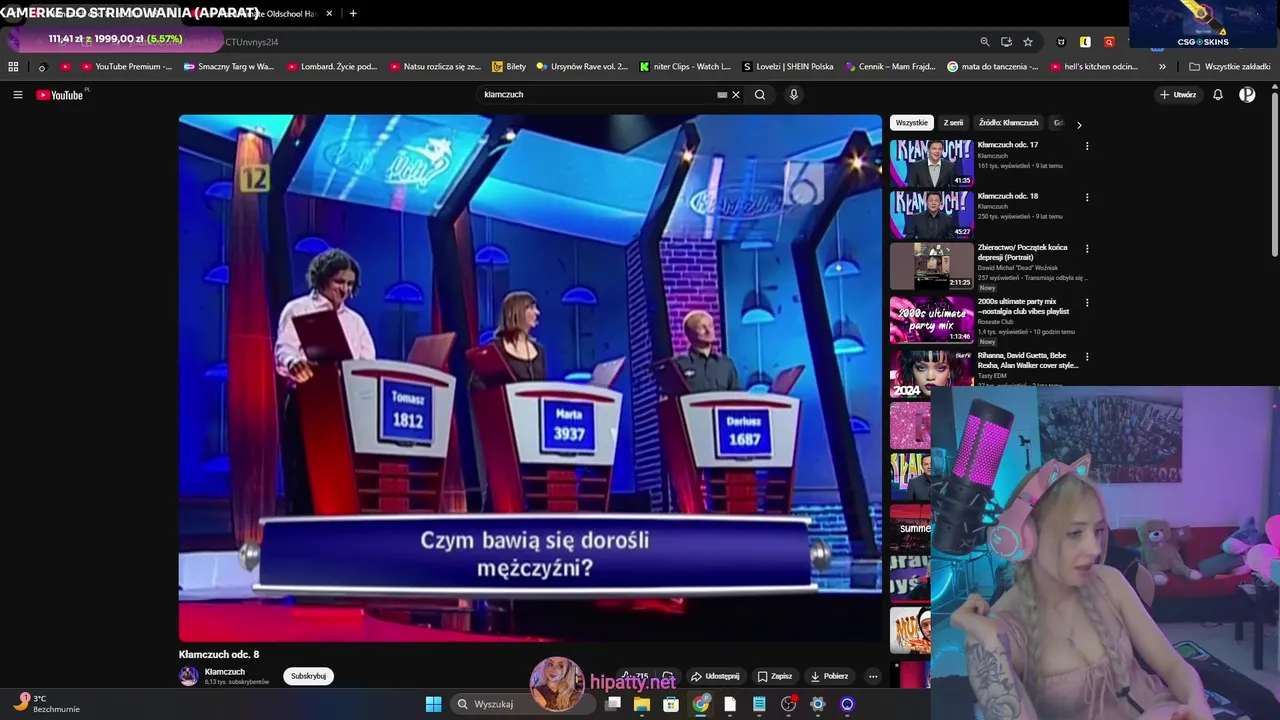
Task: Open 'Cennik – Mam Frajd...' bookmark
Action: click(x=890, y=67)
